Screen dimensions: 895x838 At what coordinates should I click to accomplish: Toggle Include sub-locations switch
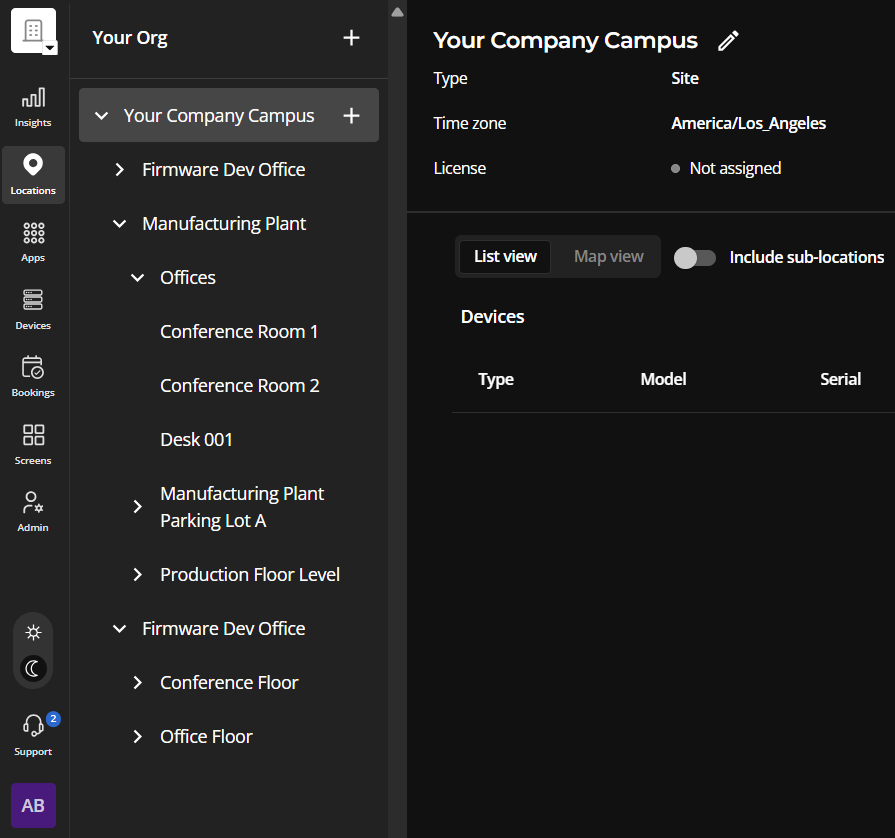pos(695,257)
